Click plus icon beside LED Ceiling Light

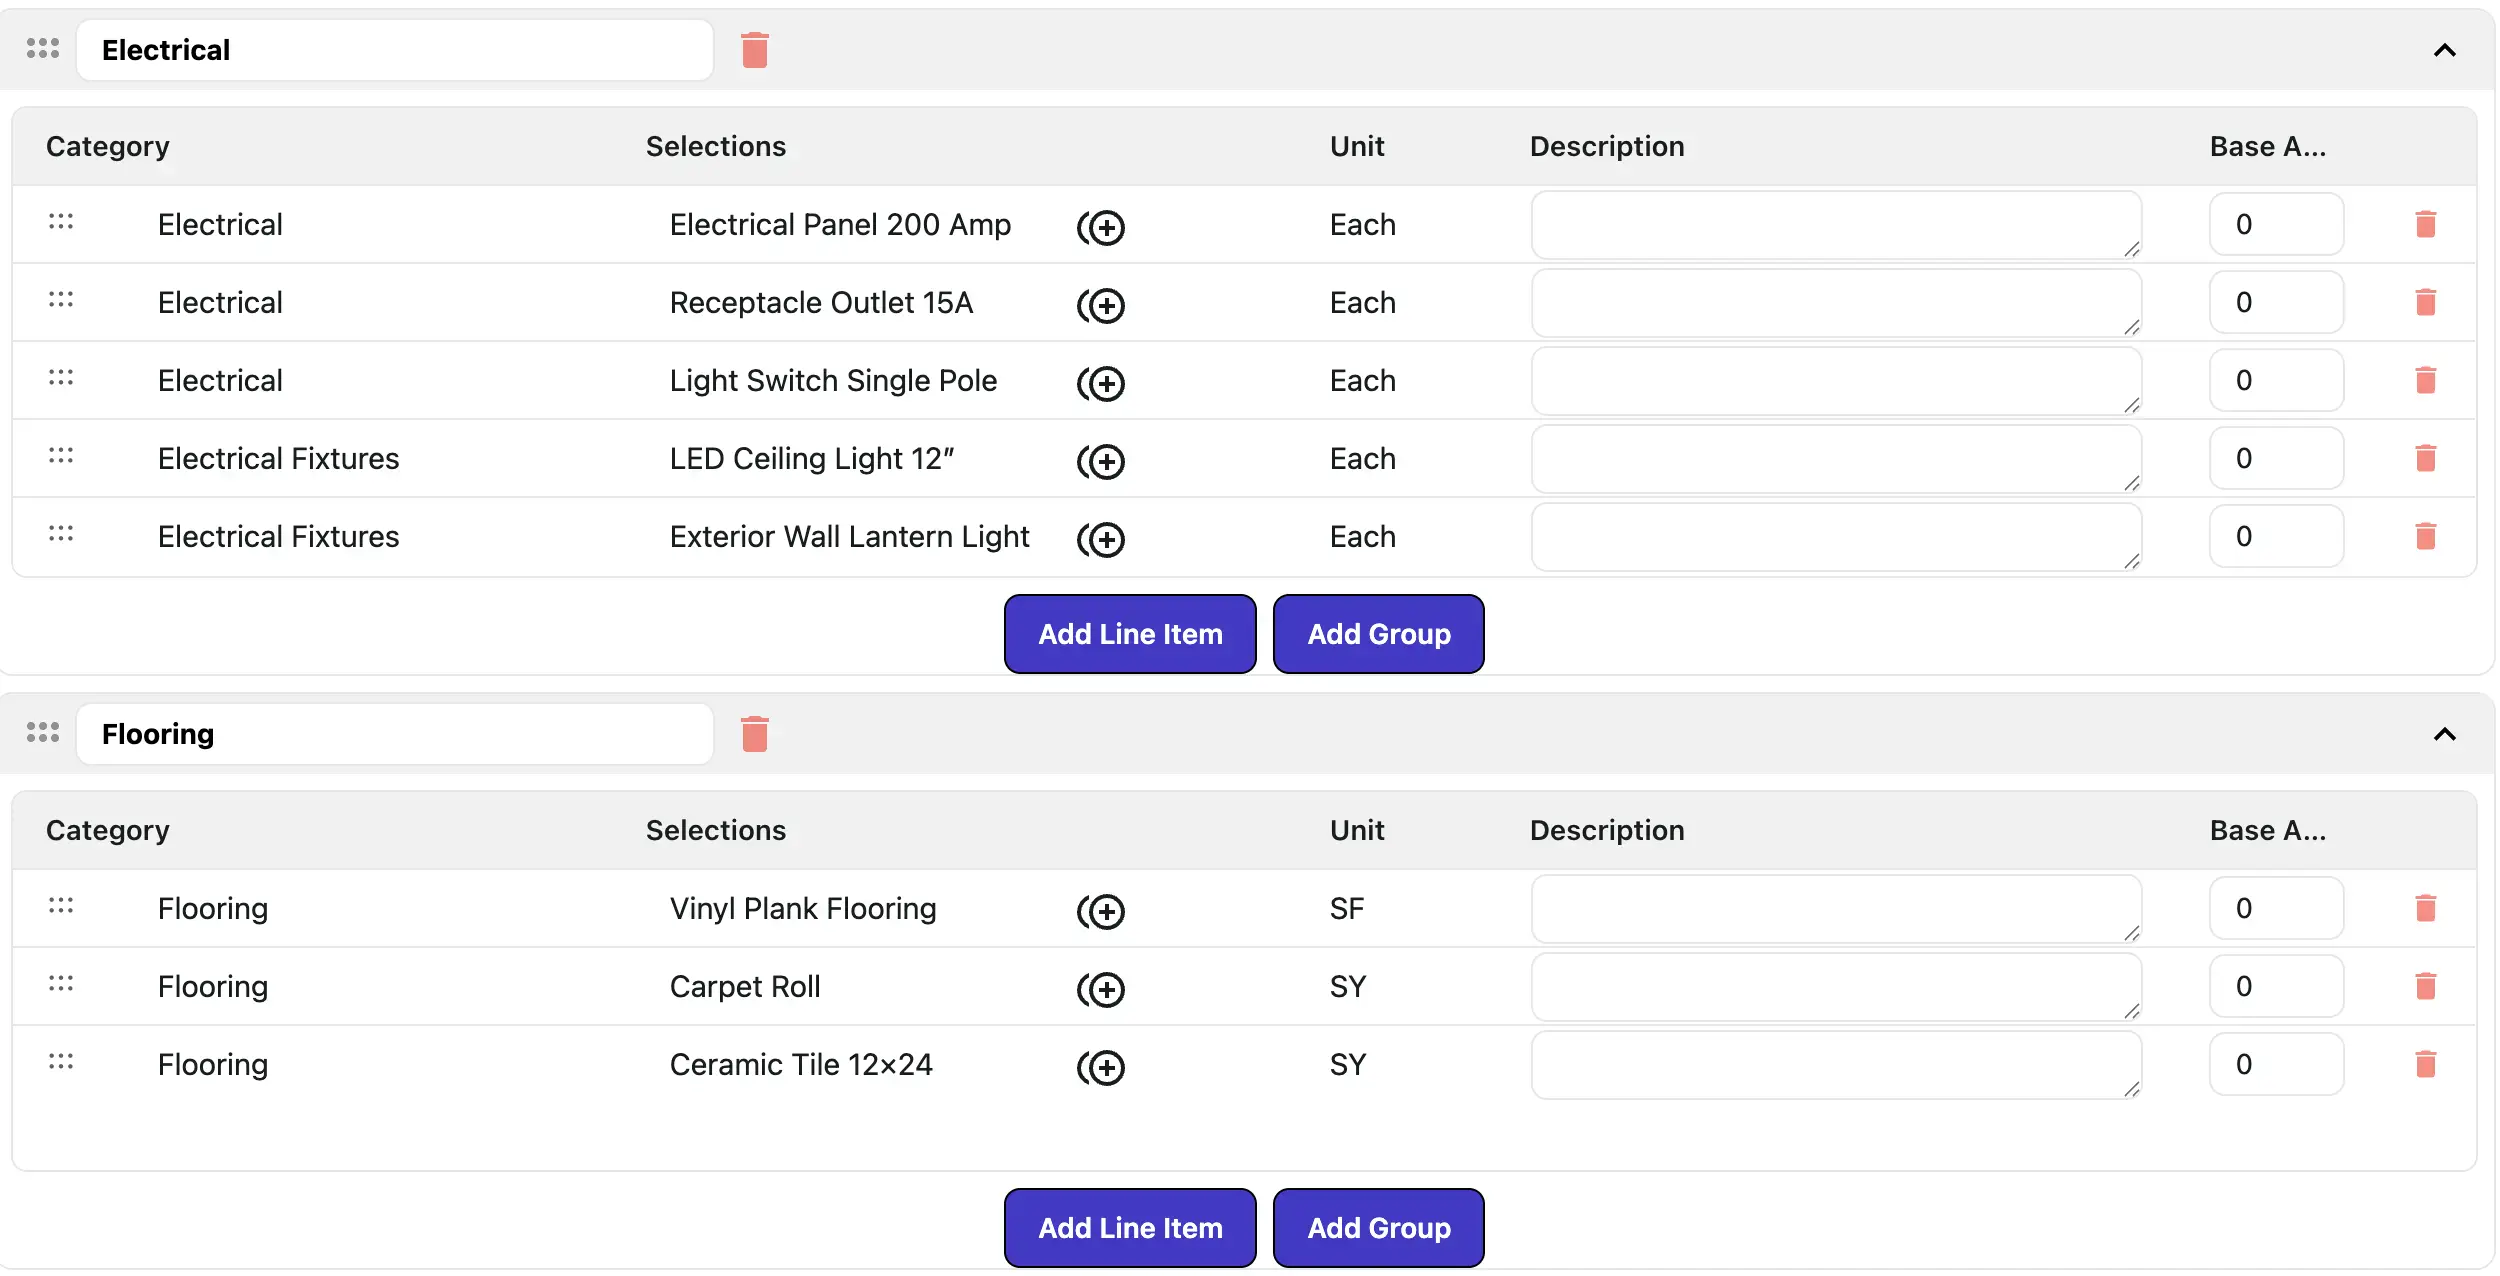[1101, 461]
